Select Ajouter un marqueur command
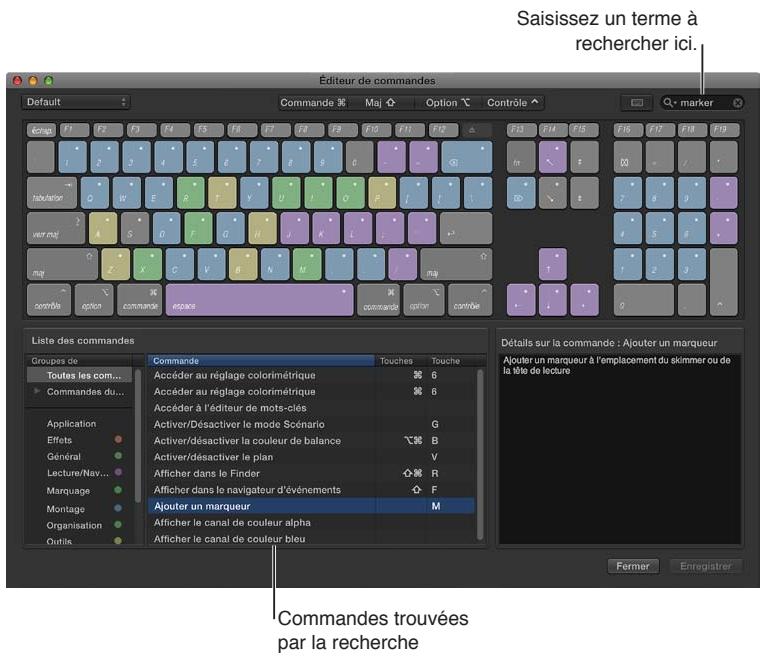765x659 pixels. coord(311,506)
